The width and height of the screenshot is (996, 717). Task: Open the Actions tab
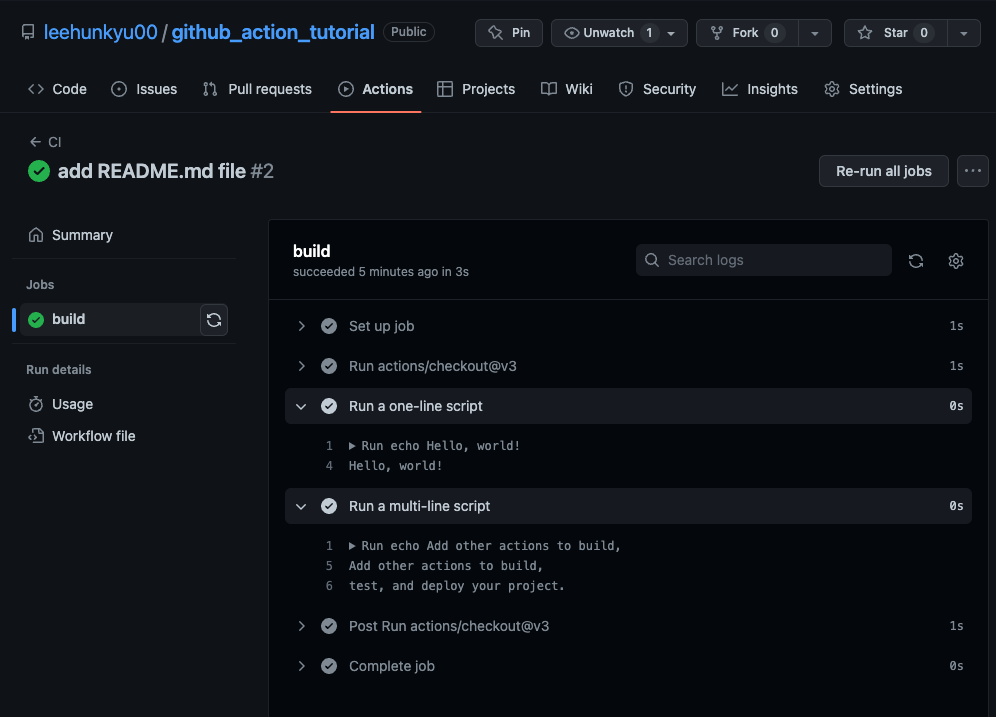(x=375, y=90)
